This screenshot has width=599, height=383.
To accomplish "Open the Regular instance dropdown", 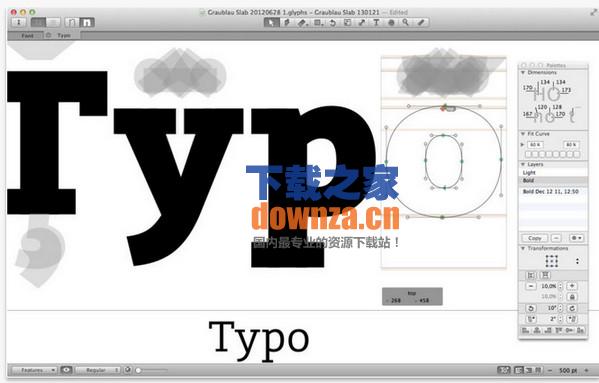I will coord(98,370).
